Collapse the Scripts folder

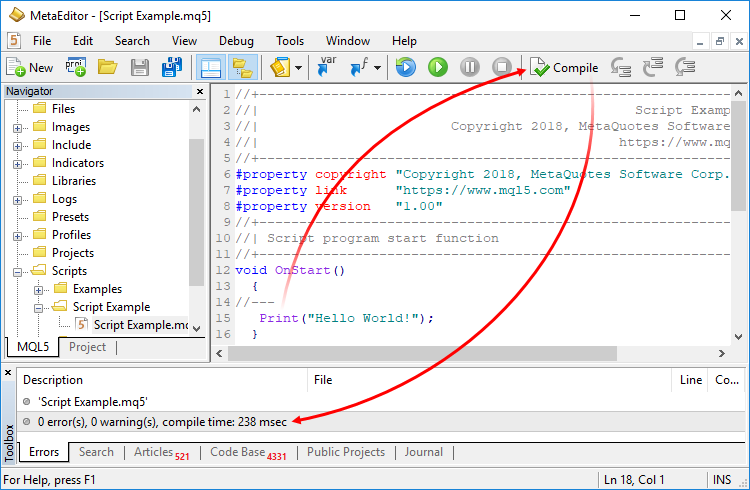click(x=17, y=272)
